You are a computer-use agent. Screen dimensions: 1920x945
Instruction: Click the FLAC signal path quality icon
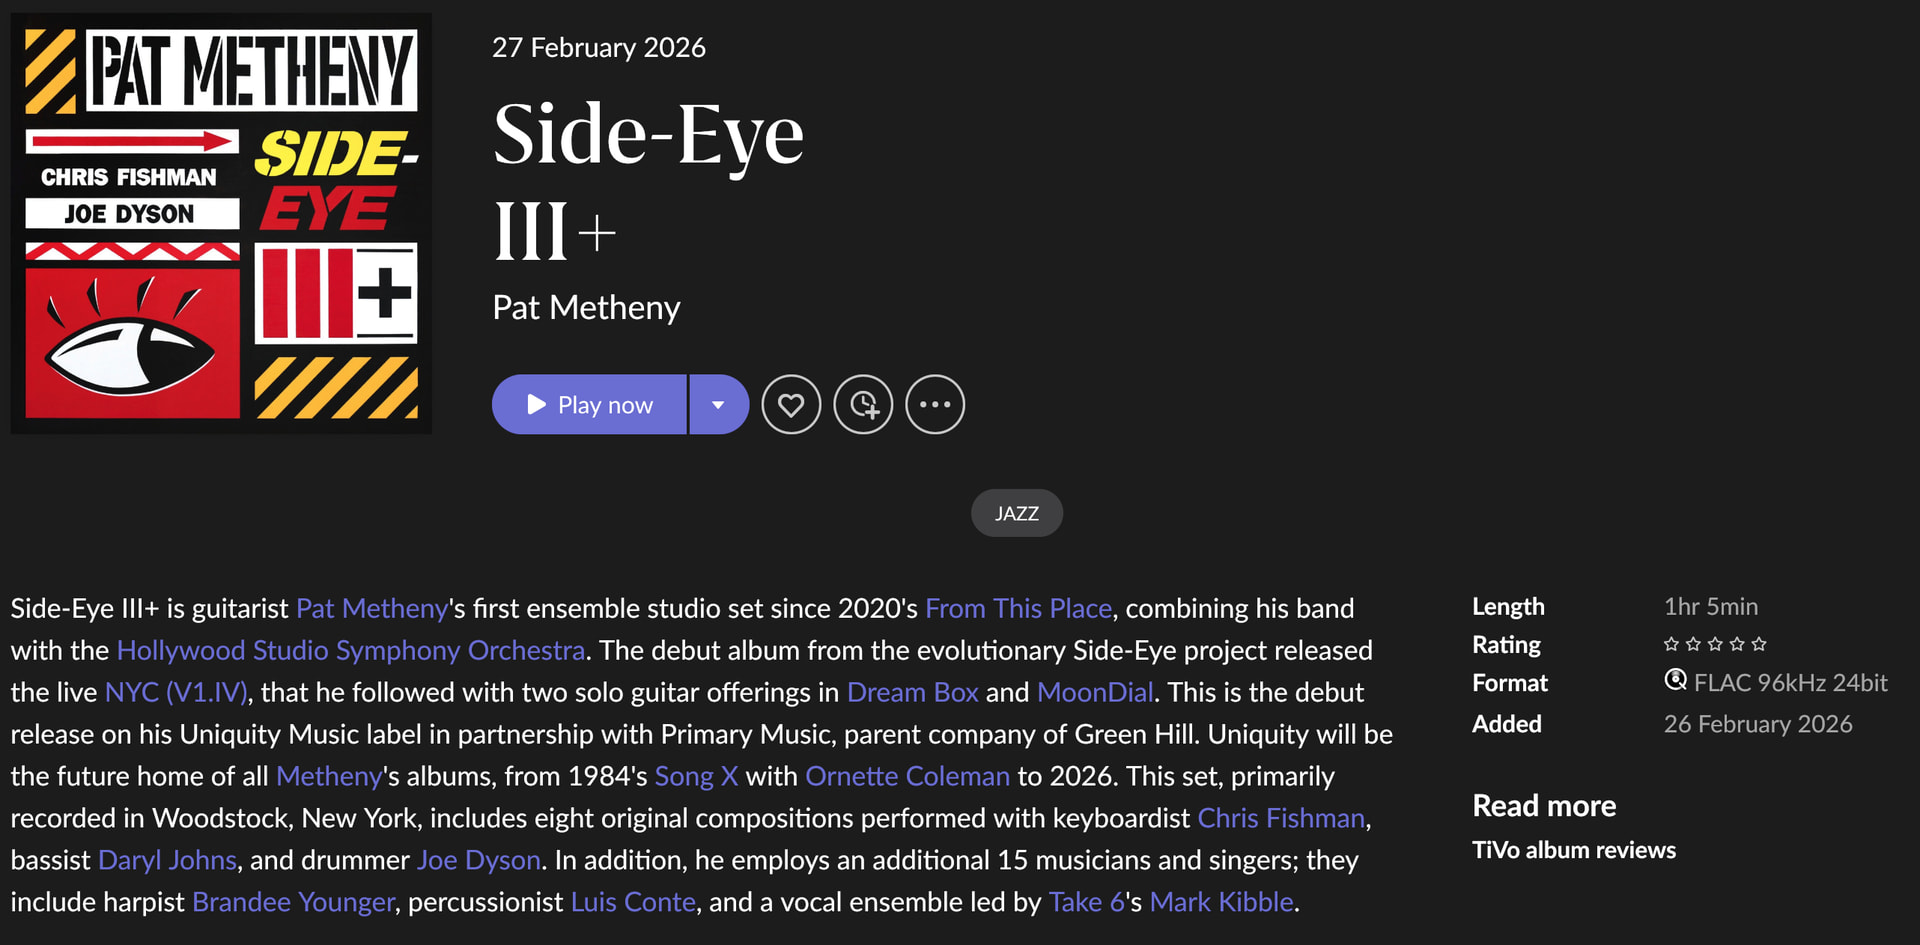[x=1675, y=681]
